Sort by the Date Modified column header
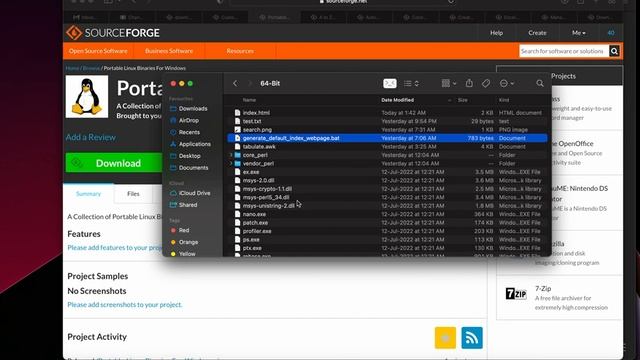The width and height of the screenshot is (640, 360). click(x=397, y=100)
